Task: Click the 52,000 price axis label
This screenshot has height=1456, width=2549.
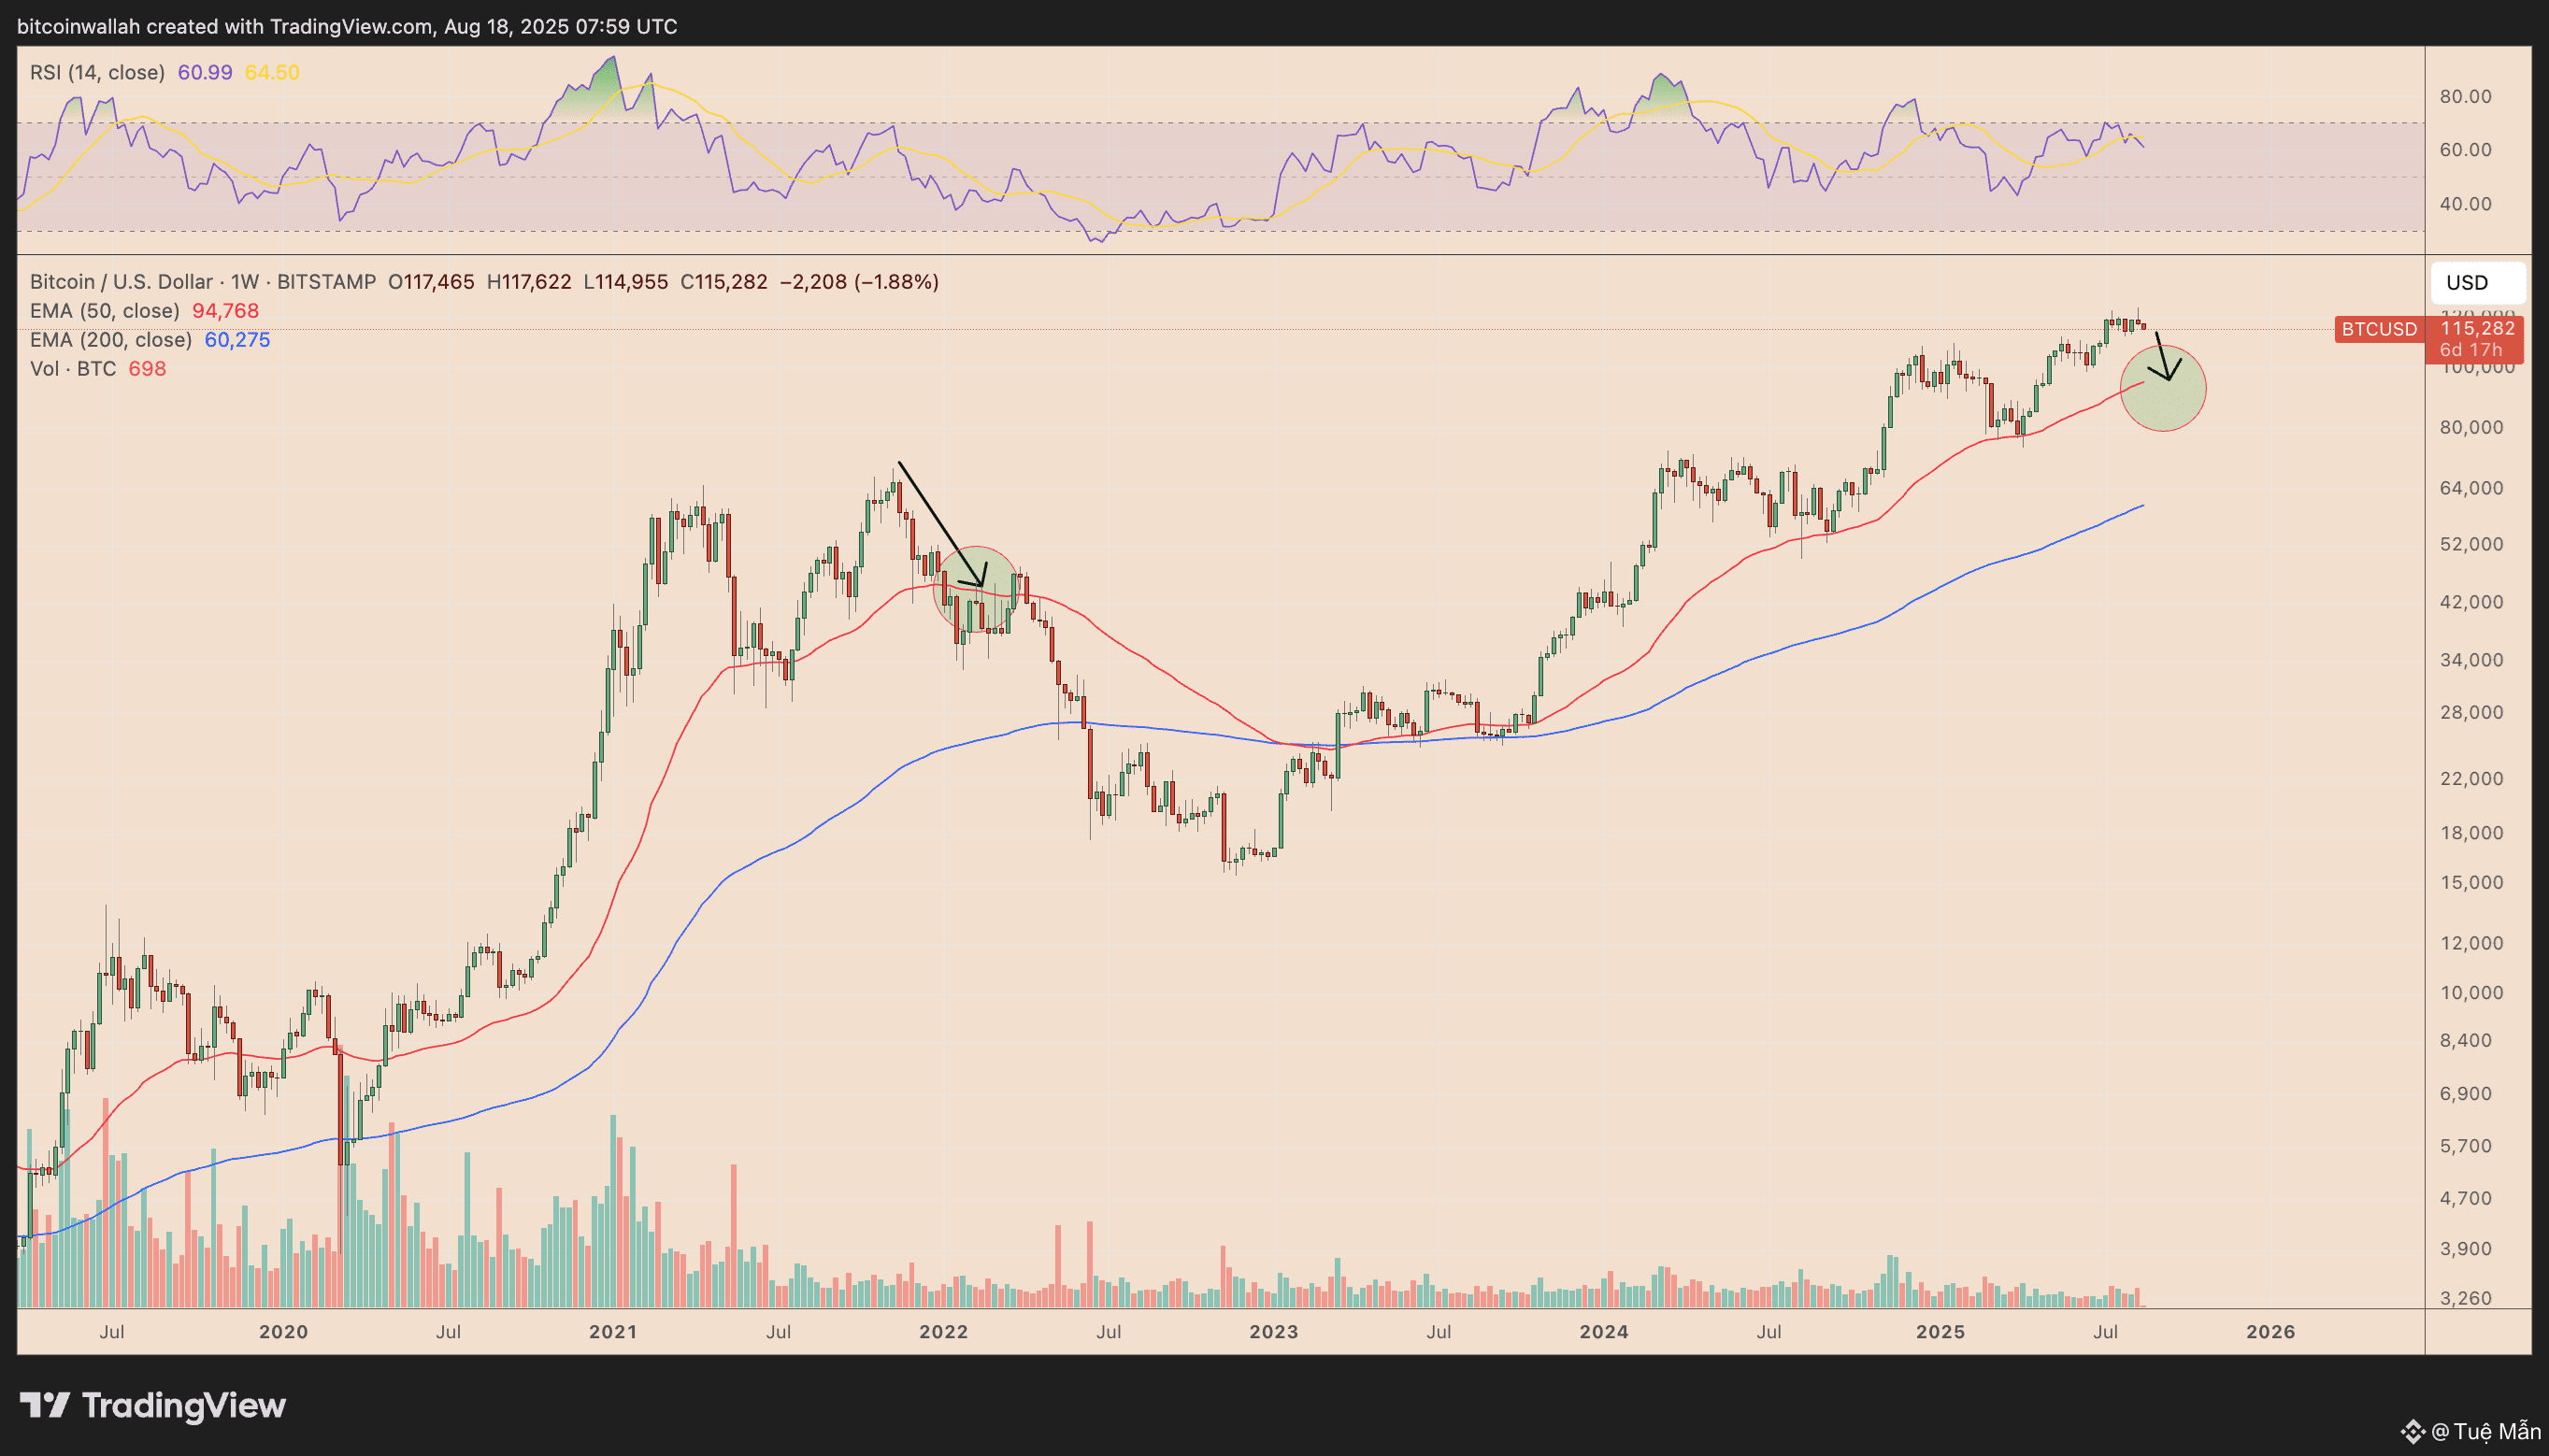Action: 2471,544
